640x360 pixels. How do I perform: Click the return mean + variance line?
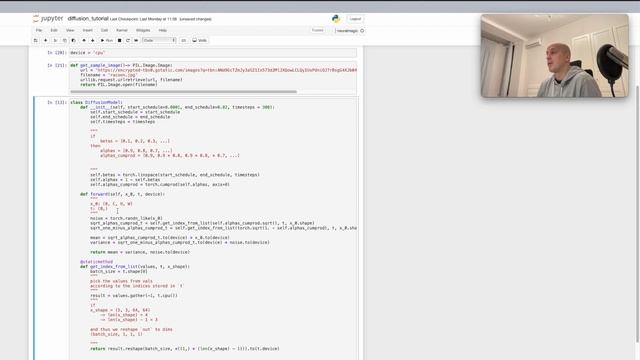[140, 252]
